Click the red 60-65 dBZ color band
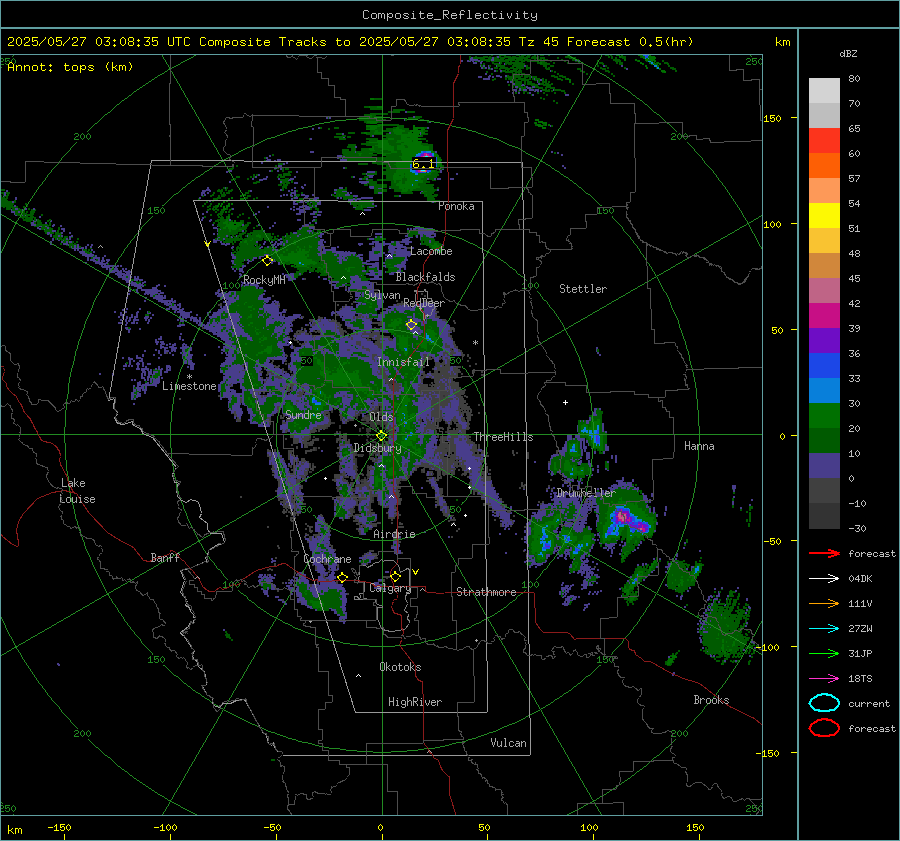The image size is (900, 841). [824, 141]
